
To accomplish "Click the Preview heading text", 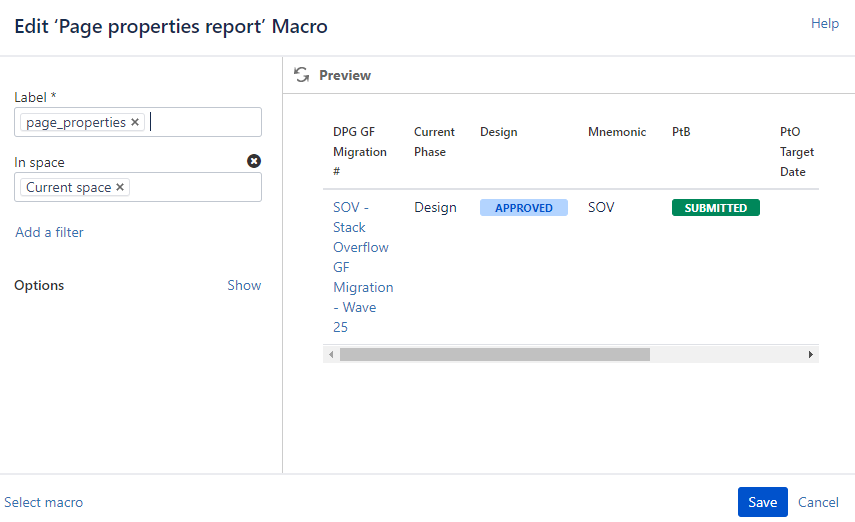I will [345, 75].
